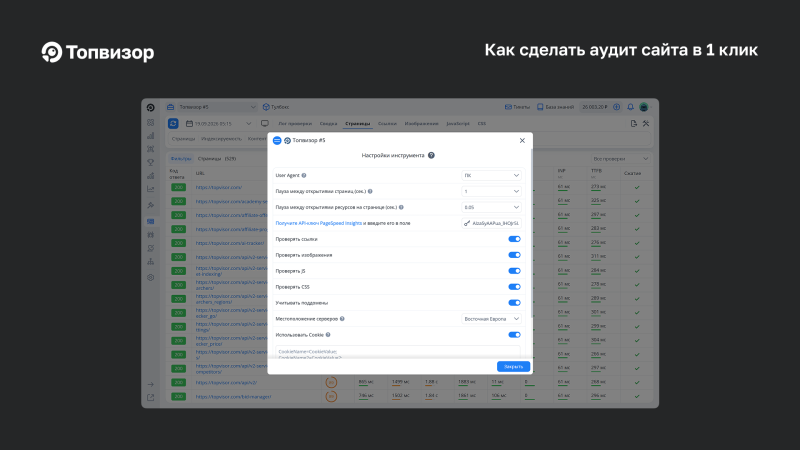Click the add funds plus icon

(x=616, y=107)
